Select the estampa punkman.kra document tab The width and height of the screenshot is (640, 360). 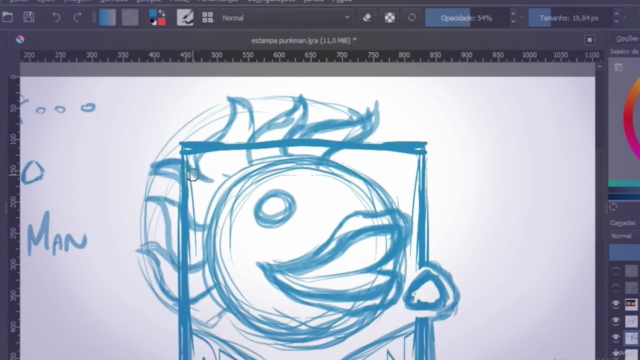(x=304, y=40)
